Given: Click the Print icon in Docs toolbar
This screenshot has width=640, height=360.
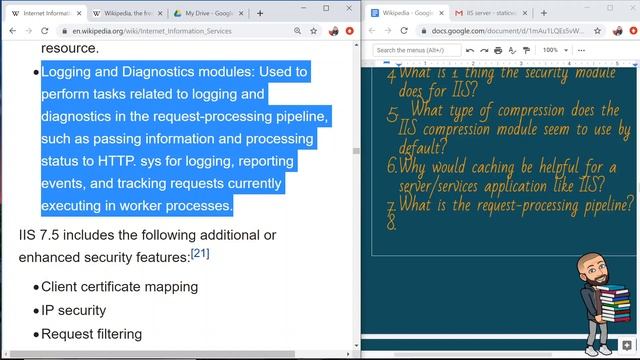Looking at the screenshot, I should coord(498,51).
